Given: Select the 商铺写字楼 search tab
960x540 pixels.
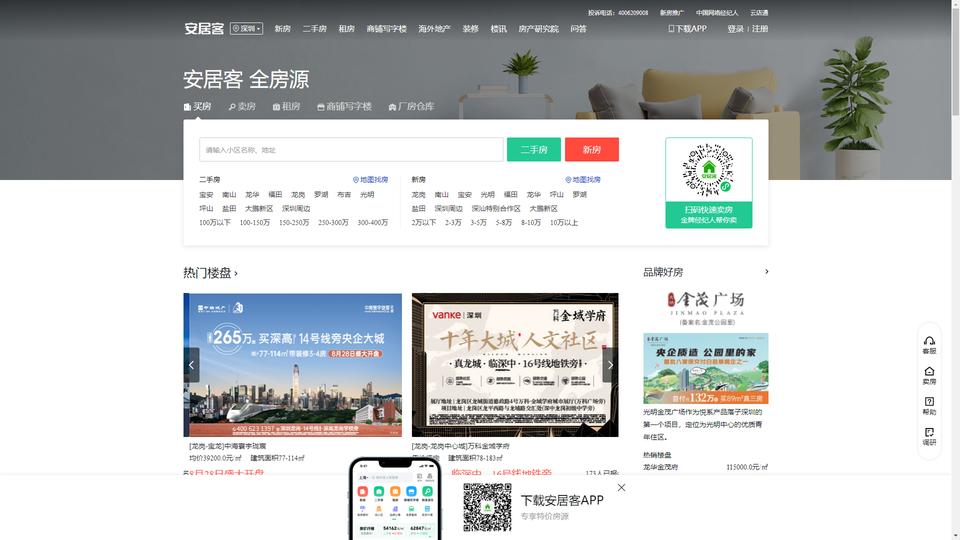Looking at the screenshot, I should point(344,107).
